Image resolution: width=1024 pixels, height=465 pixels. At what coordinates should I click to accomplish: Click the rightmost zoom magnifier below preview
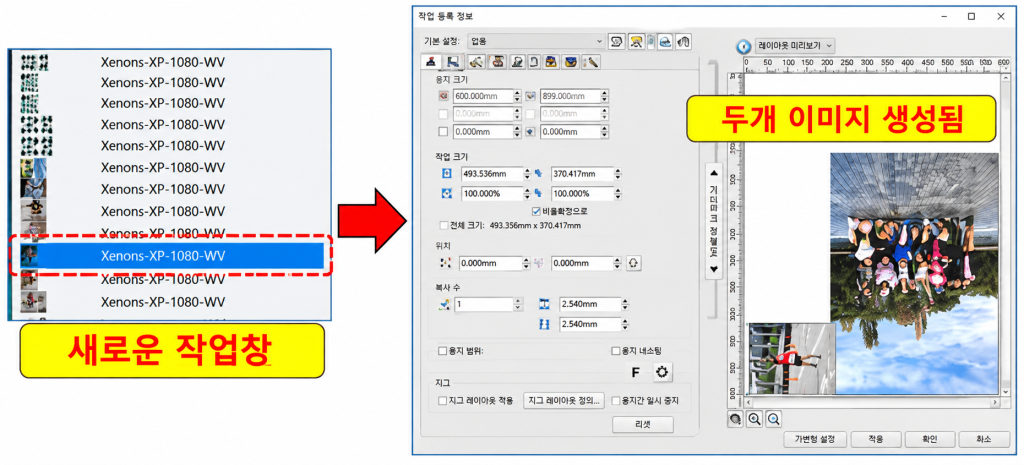(x=775, y=419)
